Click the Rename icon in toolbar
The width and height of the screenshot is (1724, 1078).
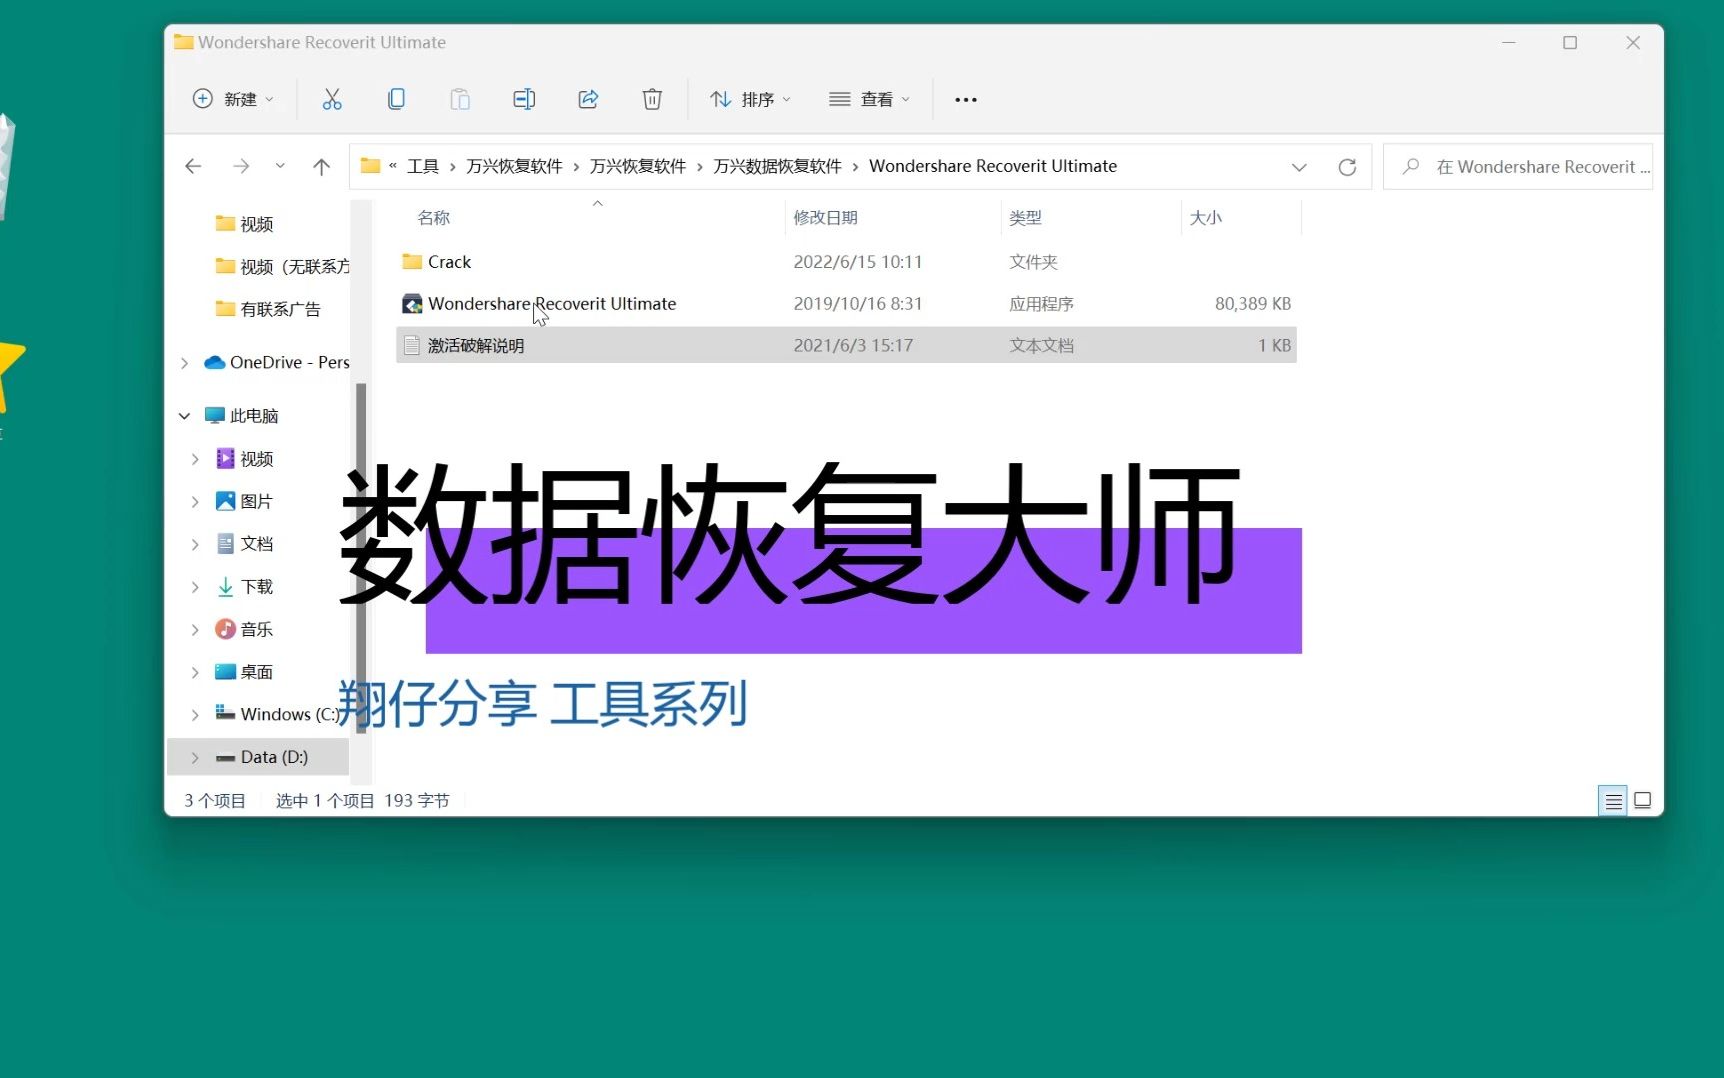pos(524,99)
